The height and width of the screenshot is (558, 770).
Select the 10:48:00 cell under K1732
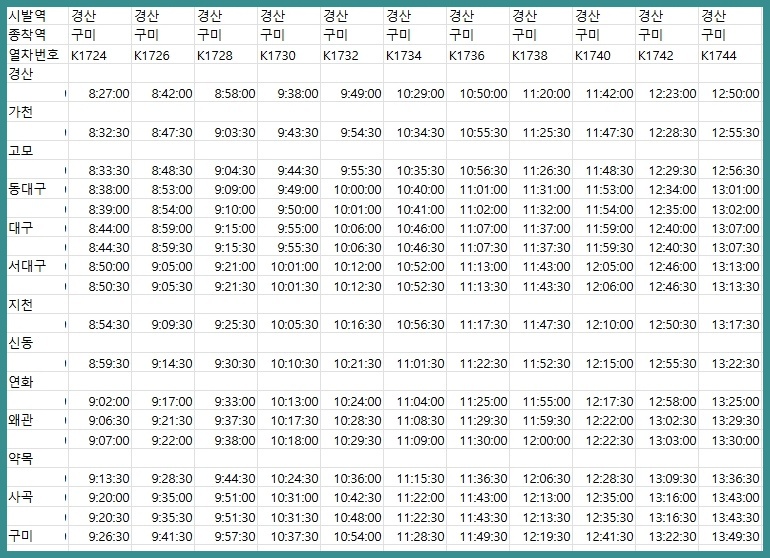click(x=352, y=517)
